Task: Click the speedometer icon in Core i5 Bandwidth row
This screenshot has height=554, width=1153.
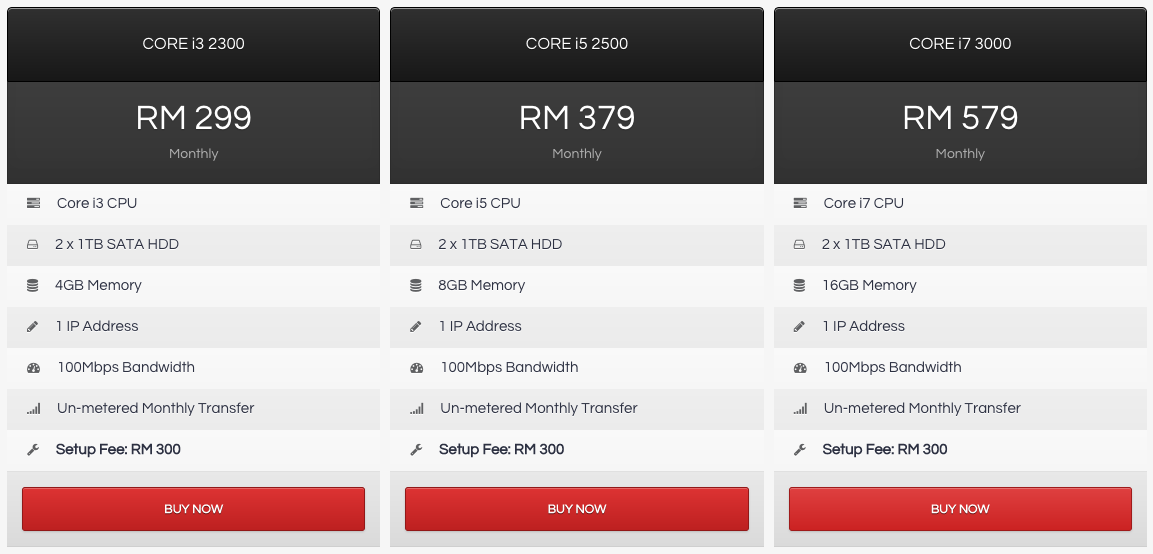Action: (417, 368)
